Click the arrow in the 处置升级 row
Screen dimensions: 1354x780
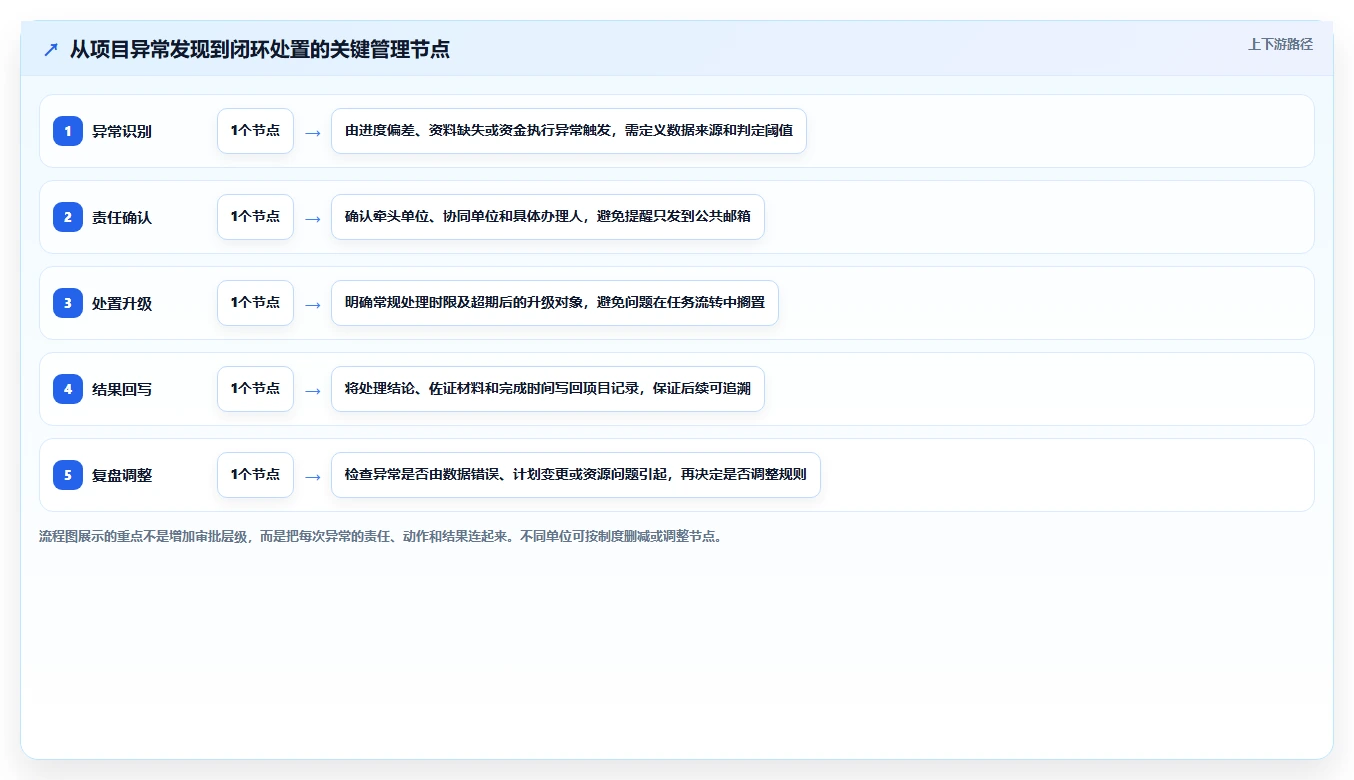coord(313,304)
